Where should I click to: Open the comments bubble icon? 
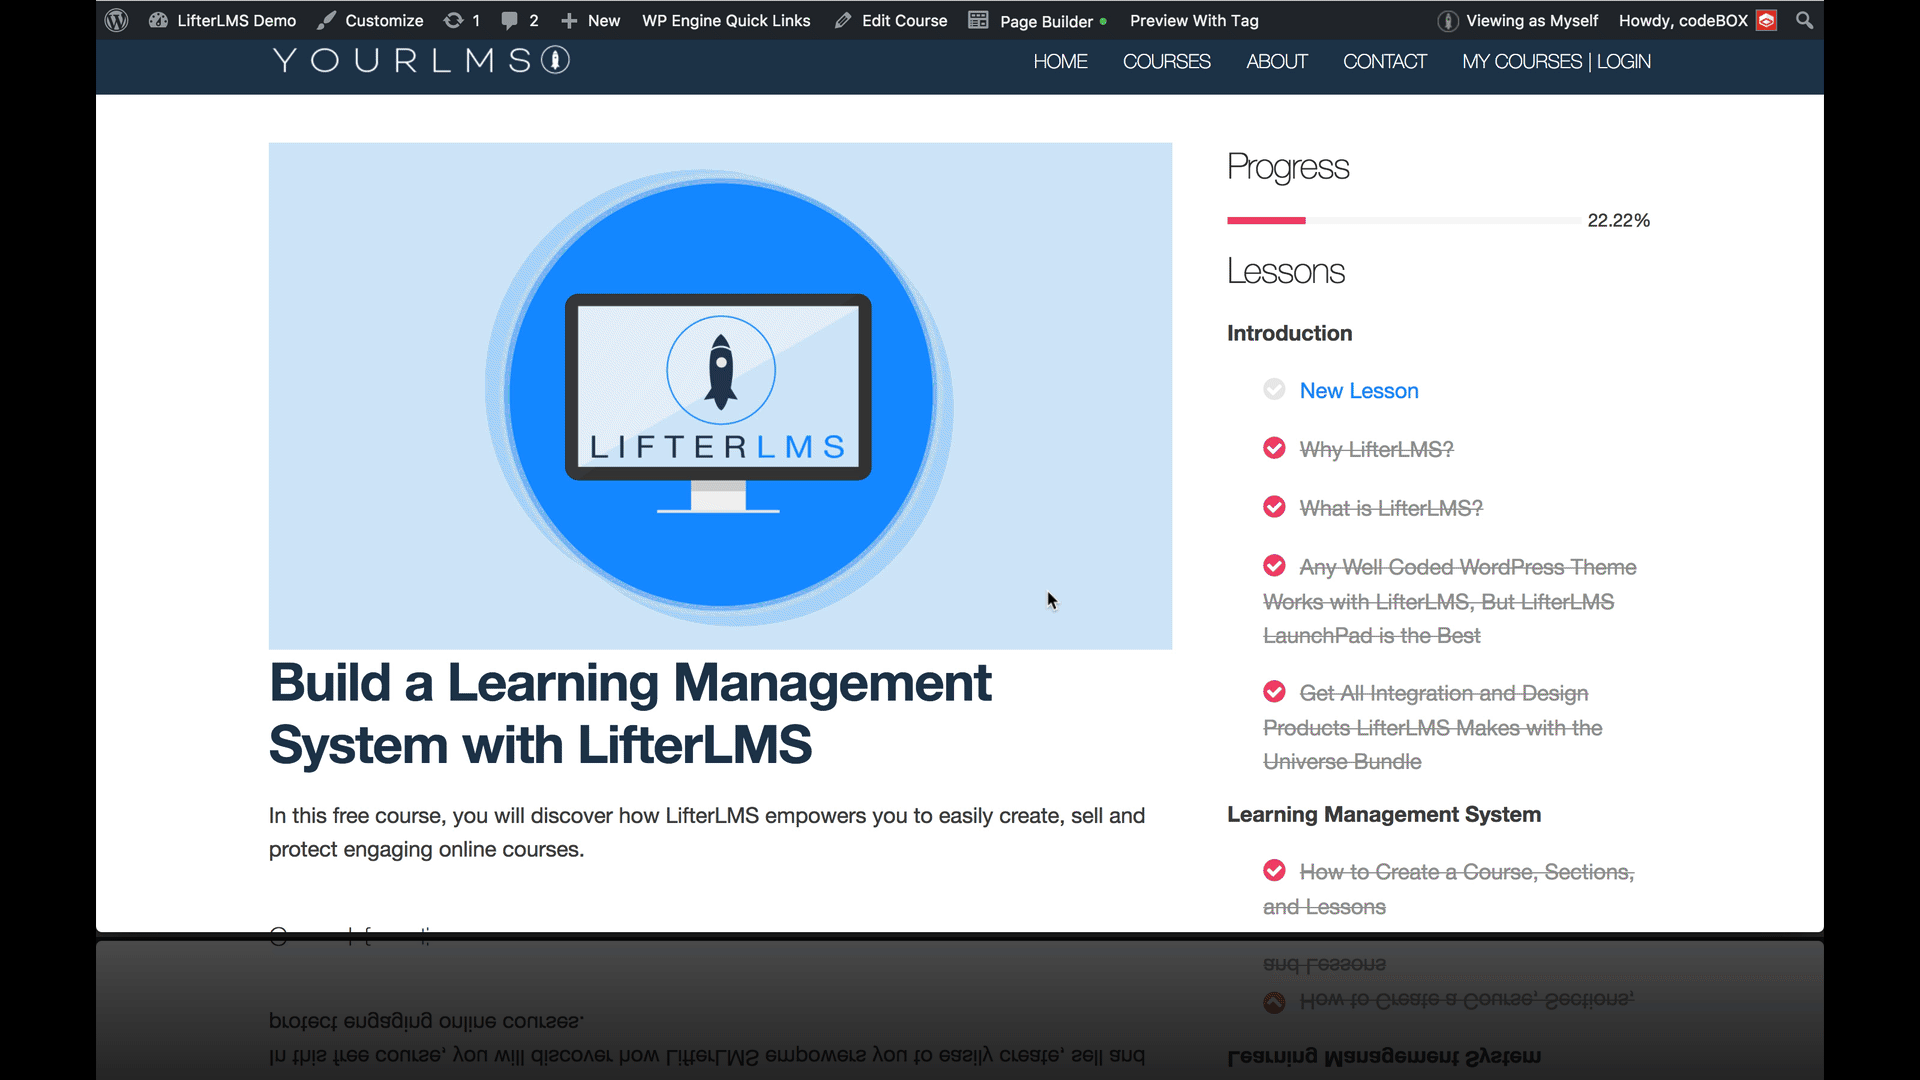pos(510,20)
